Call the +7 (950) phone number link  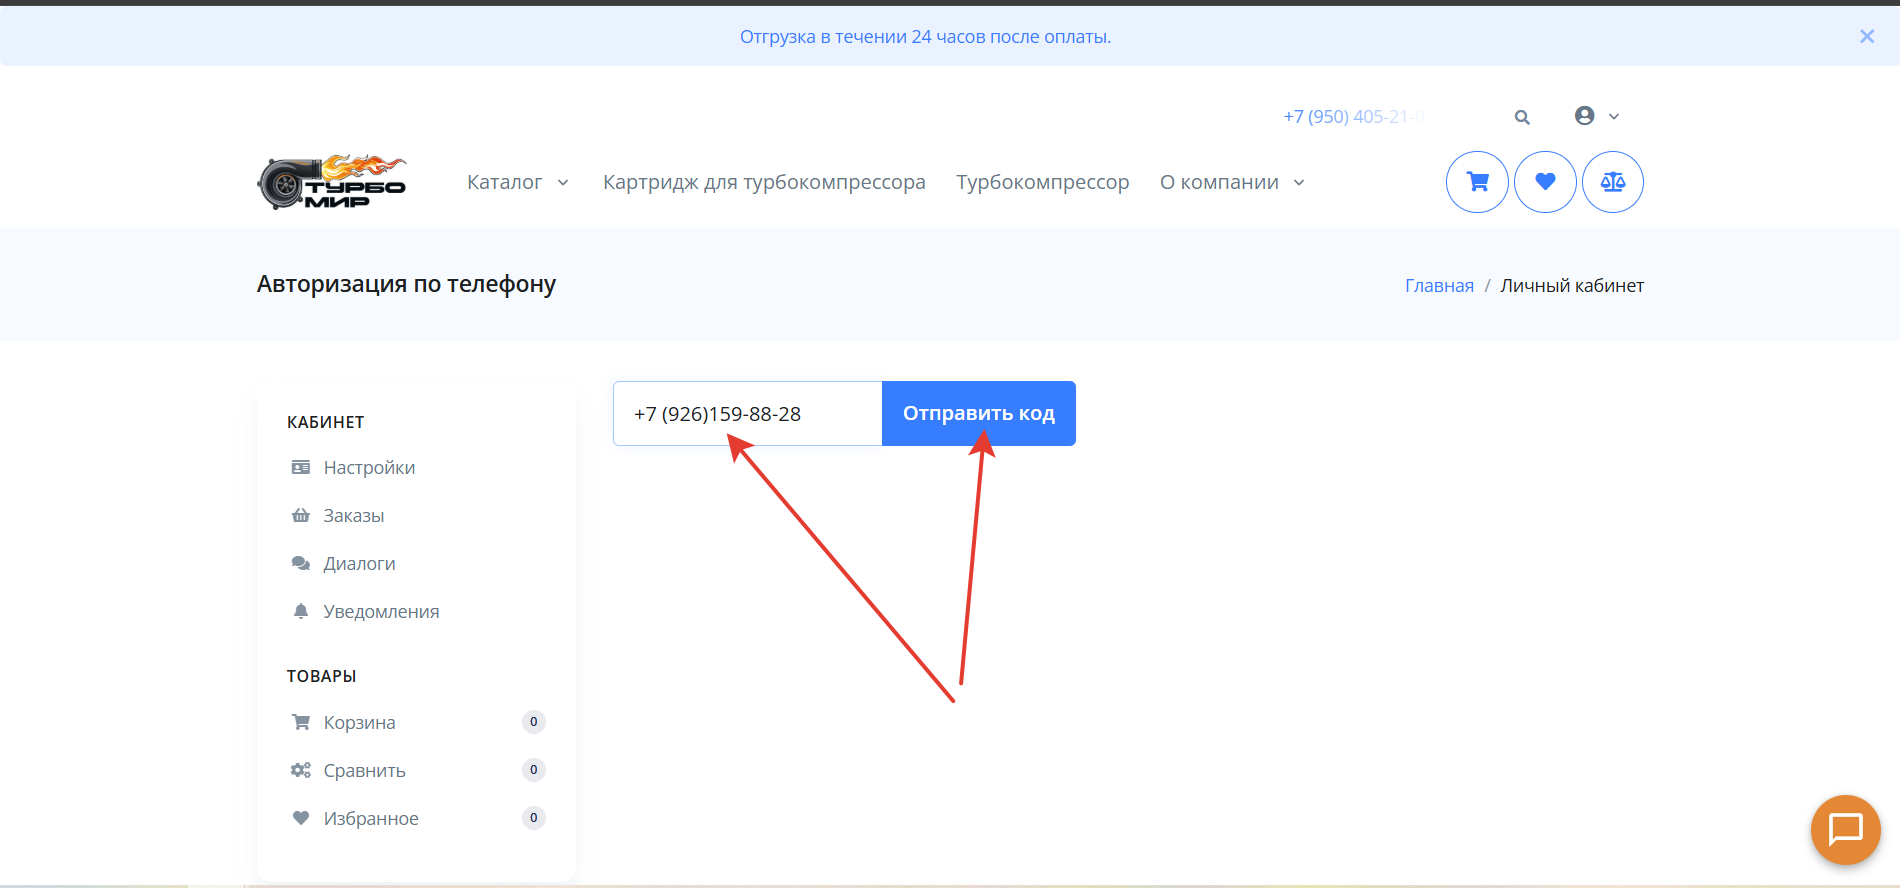1354,117
